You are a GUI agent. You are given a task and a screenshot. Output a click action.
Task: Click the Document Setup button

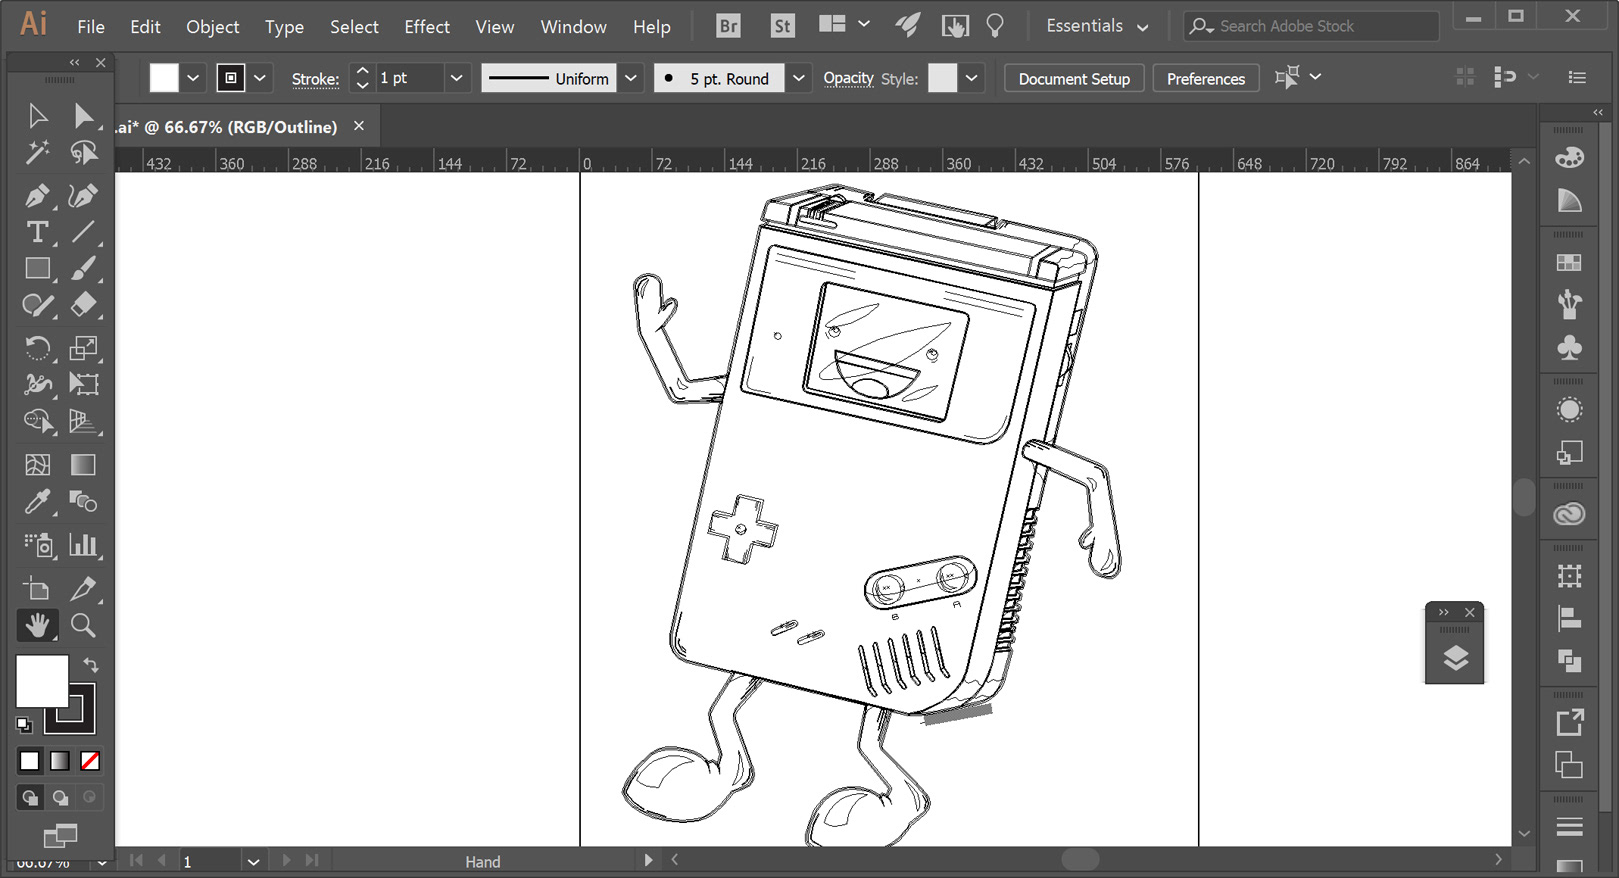click(1074, 78)
